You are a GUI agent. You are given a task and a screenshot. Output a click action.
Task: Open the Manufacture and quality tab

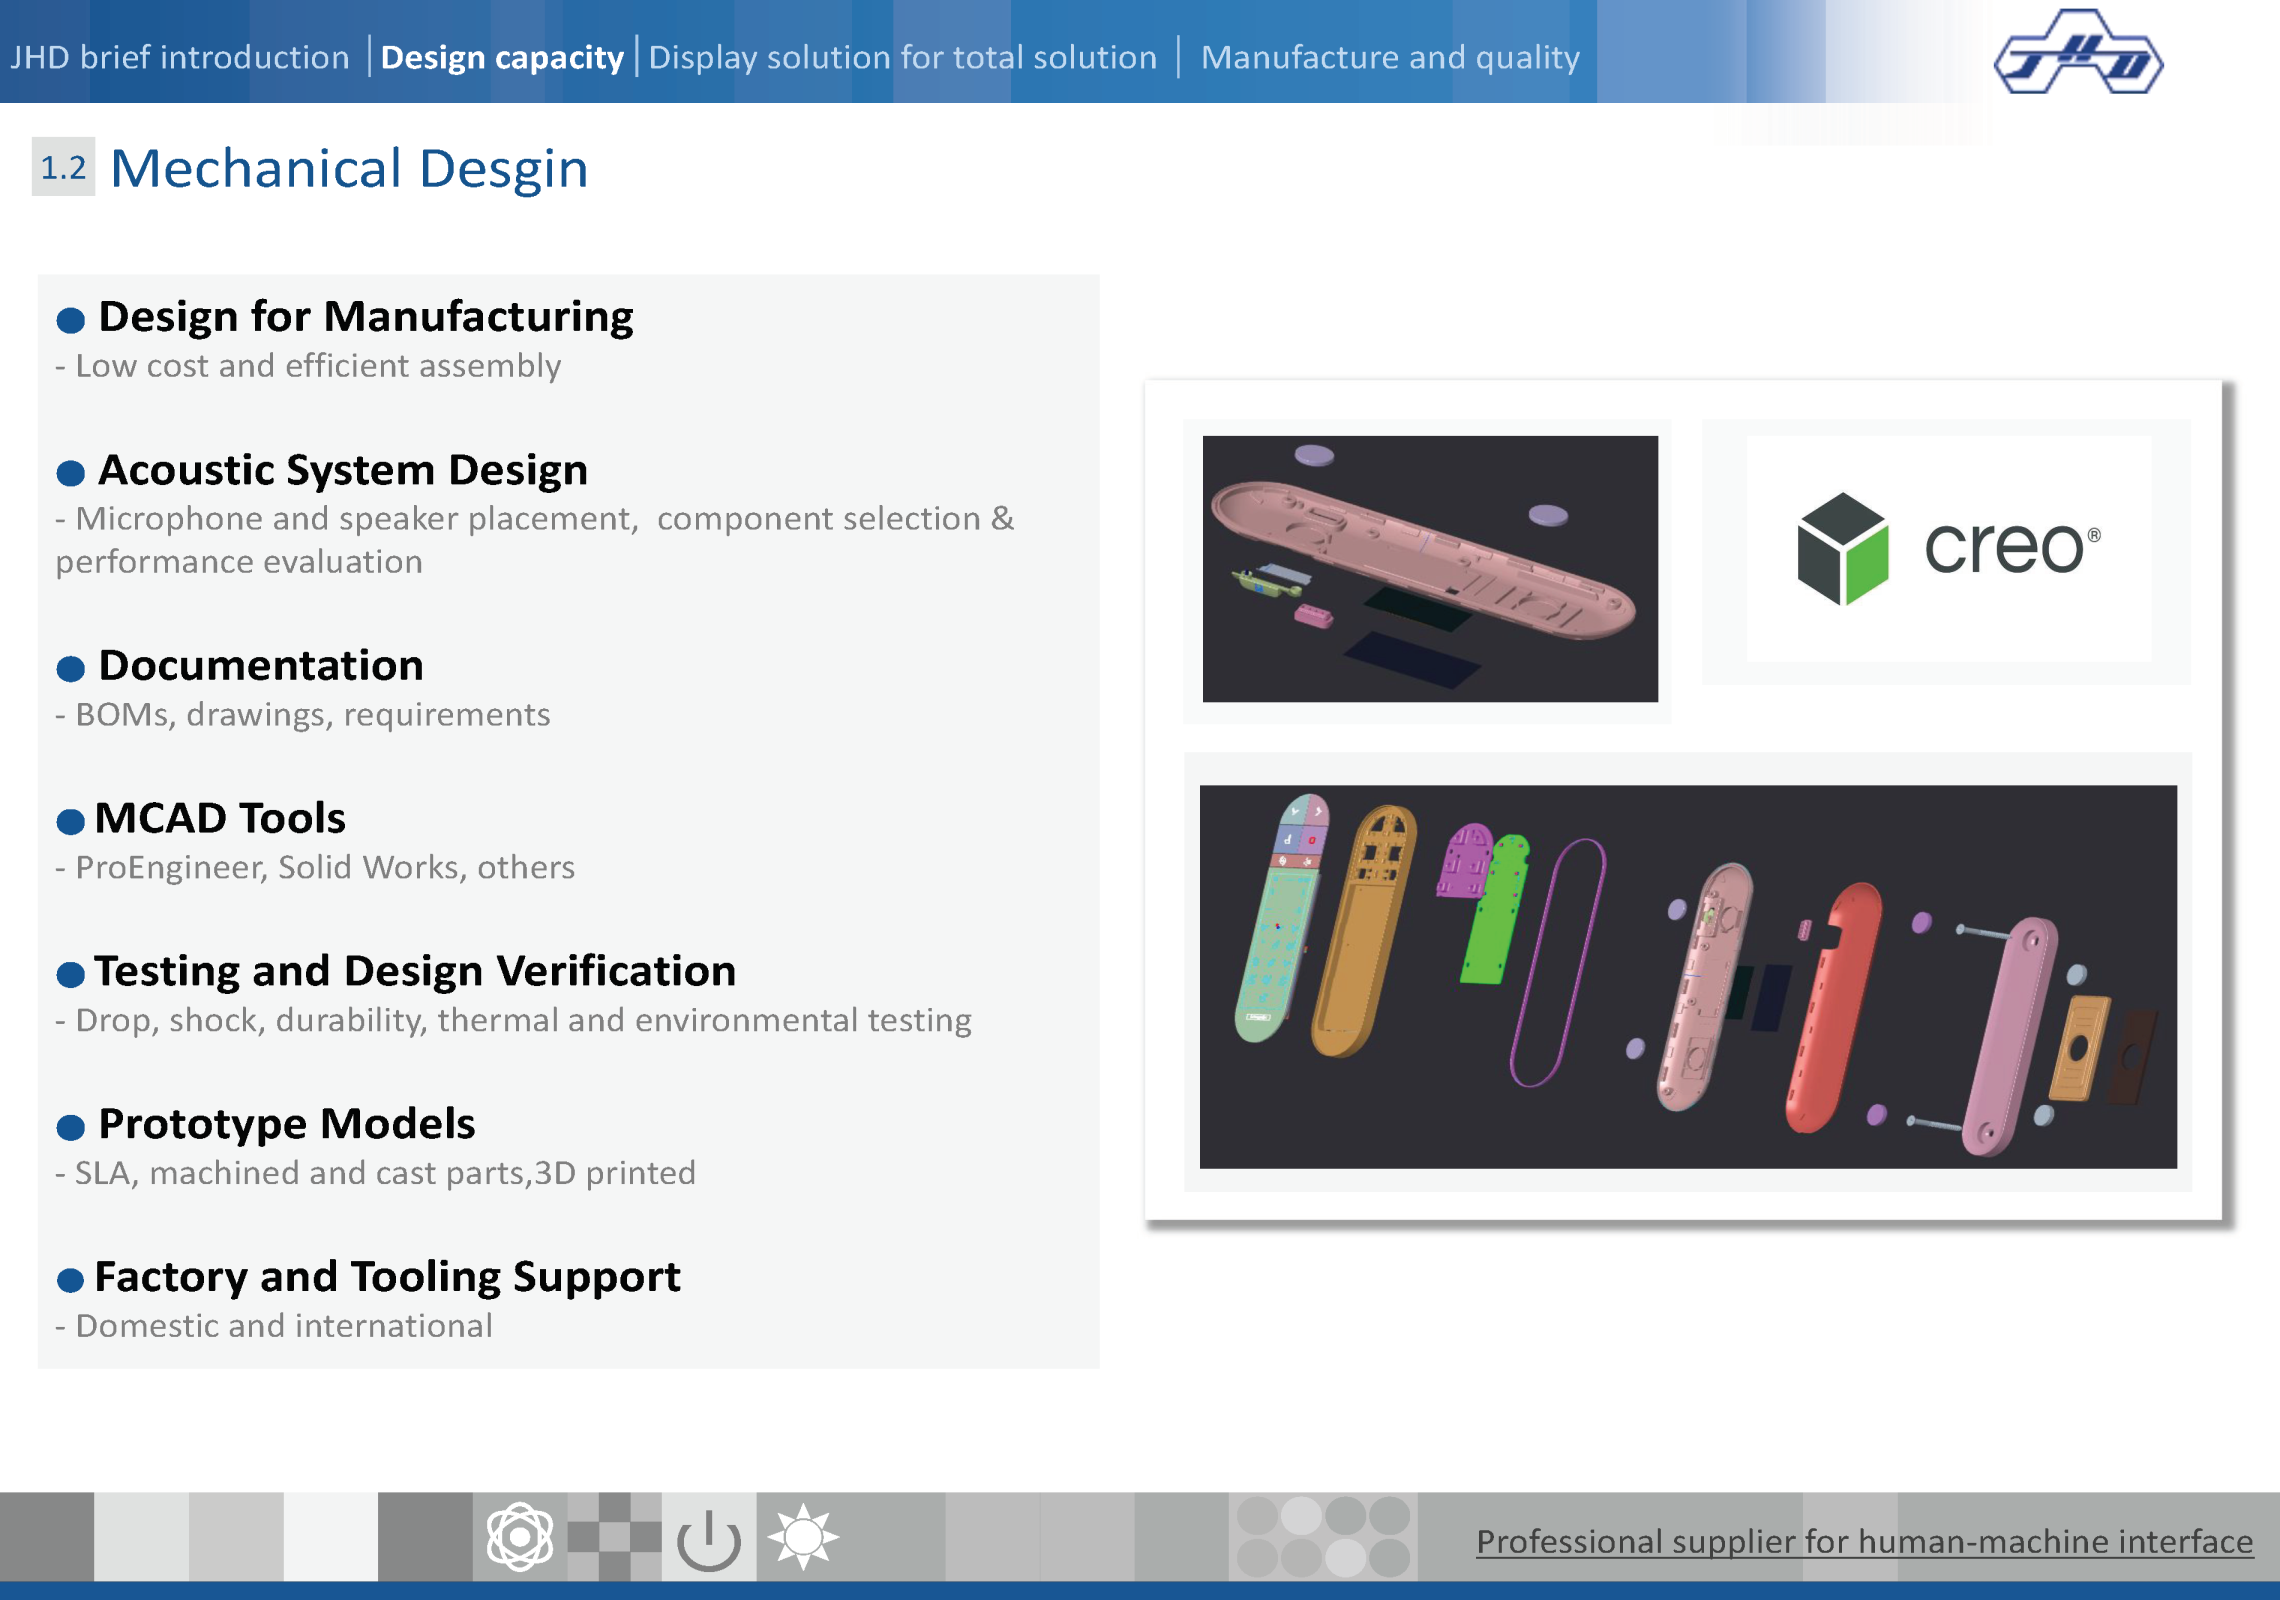pyautogui.click(x=1390, y=57)
